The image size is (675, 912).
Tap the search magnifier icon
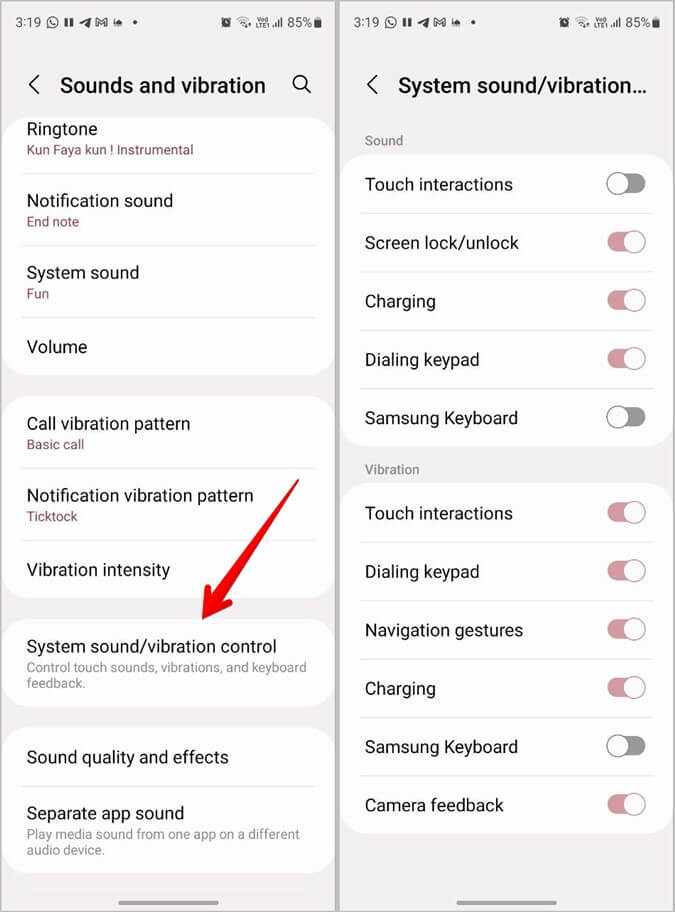[301, 85]
